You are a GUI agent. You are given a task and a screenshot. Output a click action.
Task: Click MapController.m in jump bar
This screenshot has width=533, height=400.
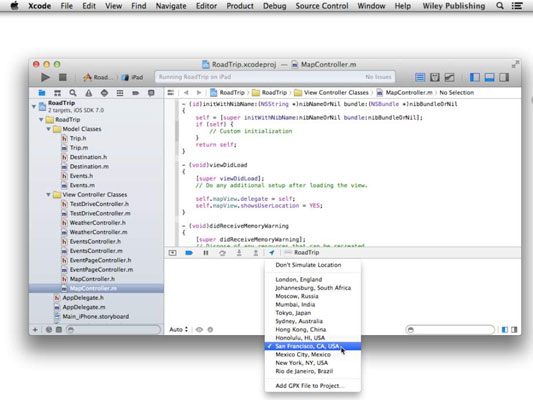coord(405,92)
